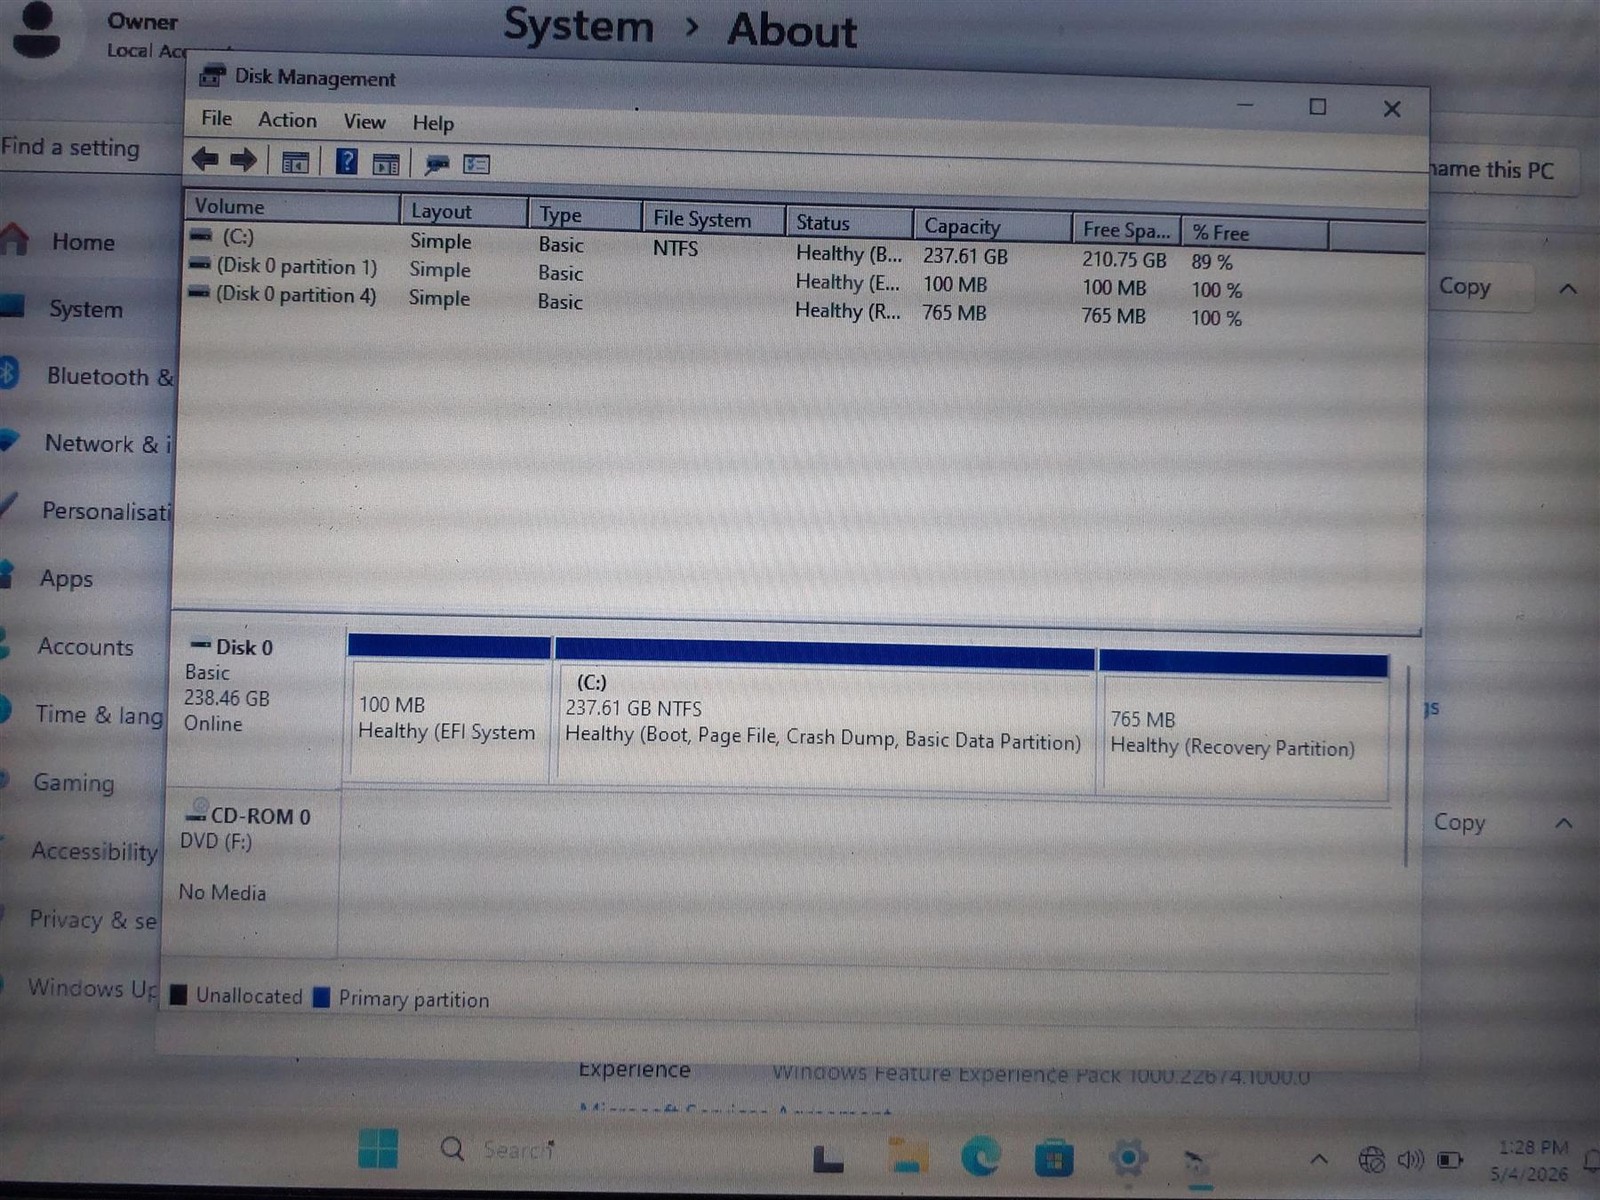Open the File menu
Image resolution: width=1600 pixels, height=1200 pixels.
[x=216, y=118]
